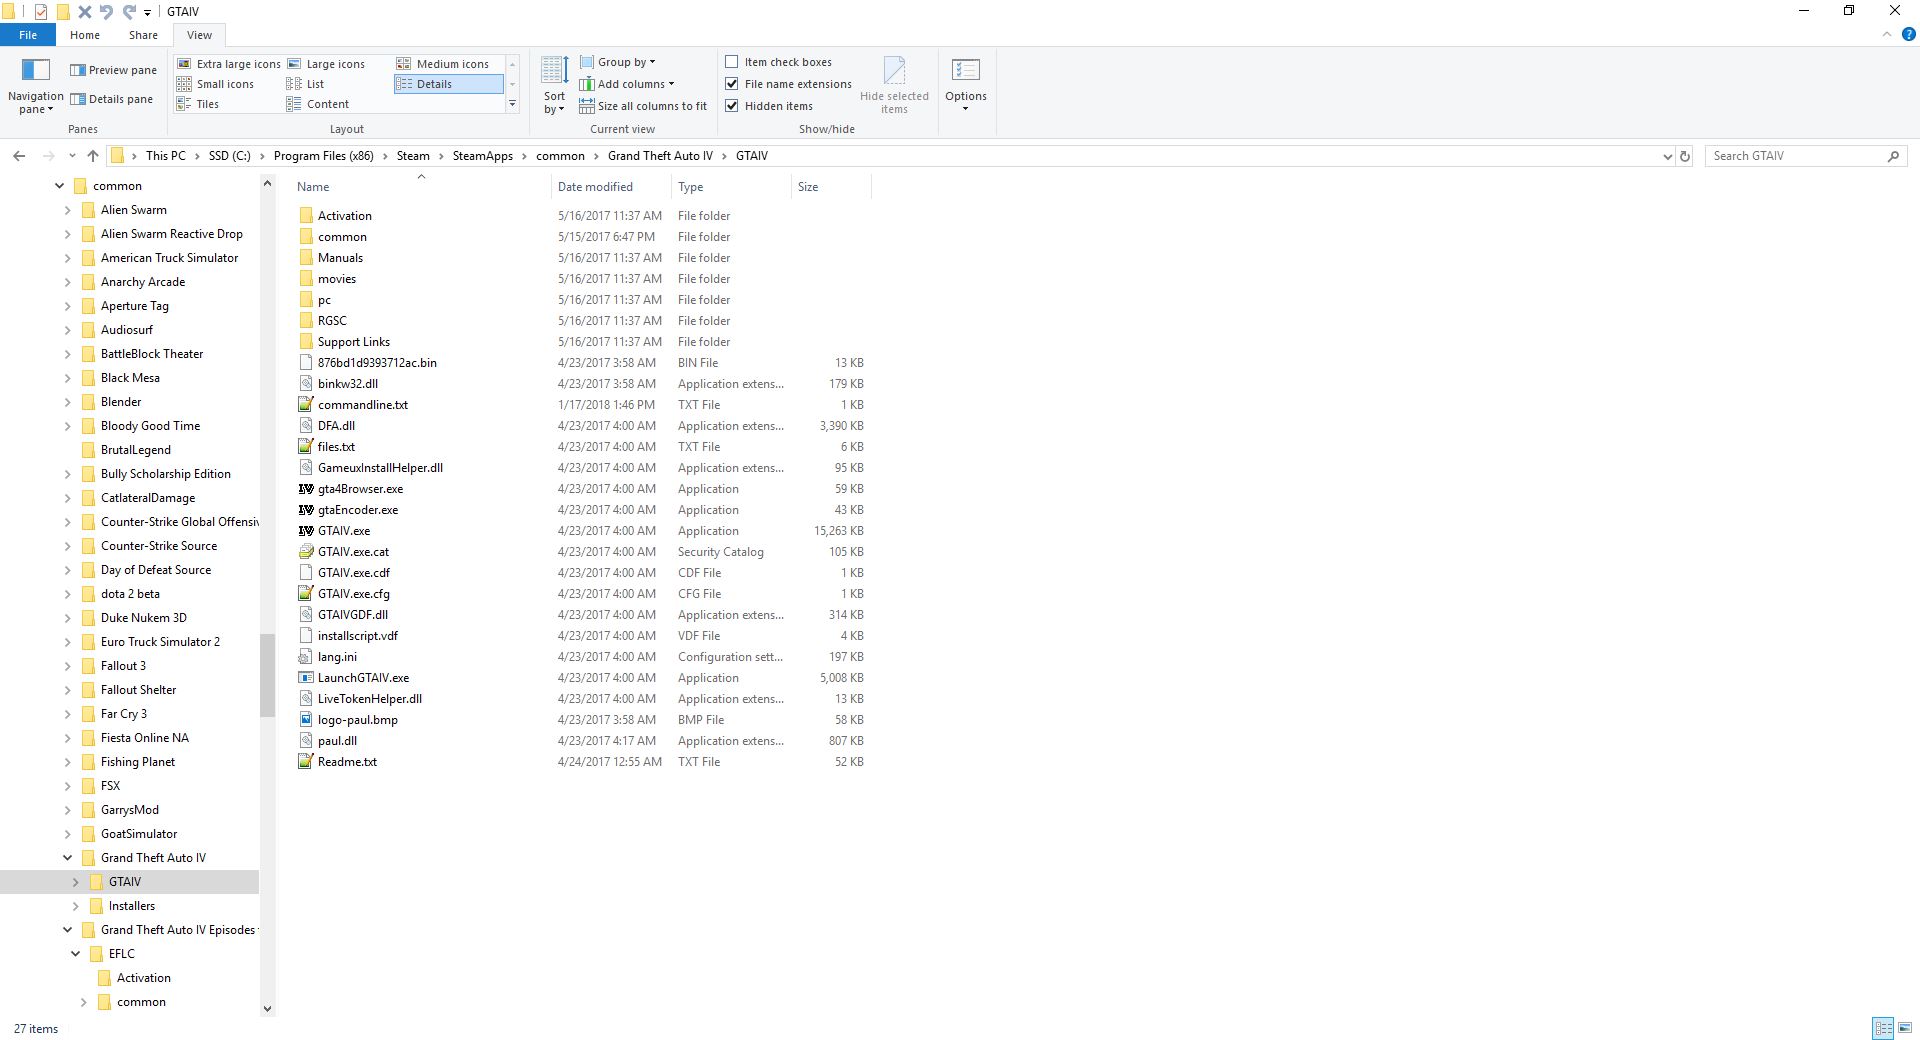Select the Readme.txt file

click(347, 762)
